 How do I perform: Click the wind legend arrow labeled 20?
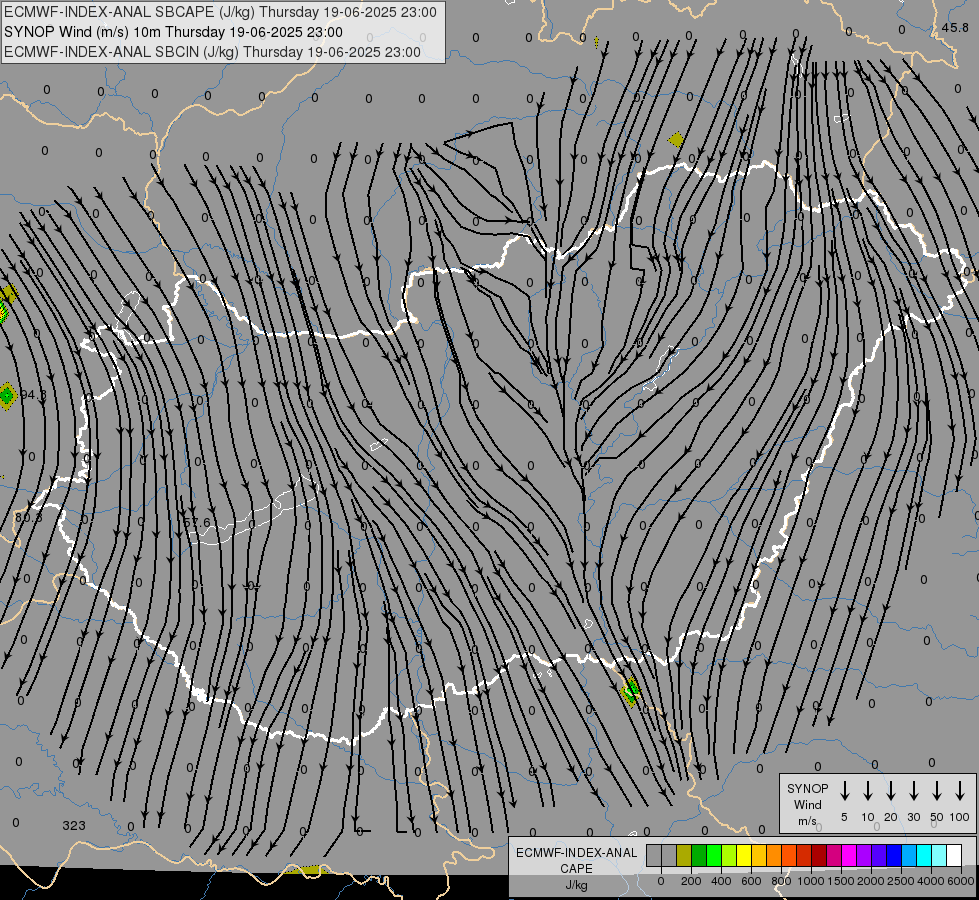tap(890, 791)
